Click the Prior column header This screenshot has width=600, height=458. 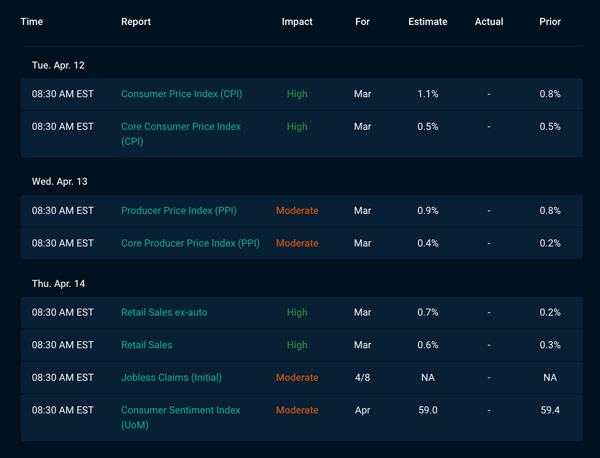(x=550, y=22)
